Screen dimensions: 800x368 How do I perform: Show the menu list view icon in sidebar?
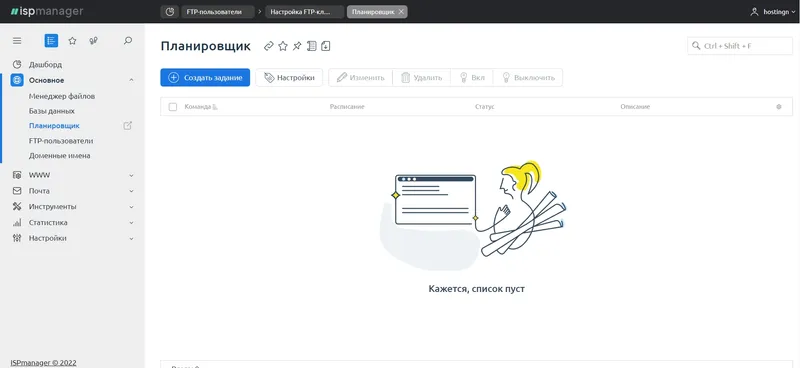point(51,41)
